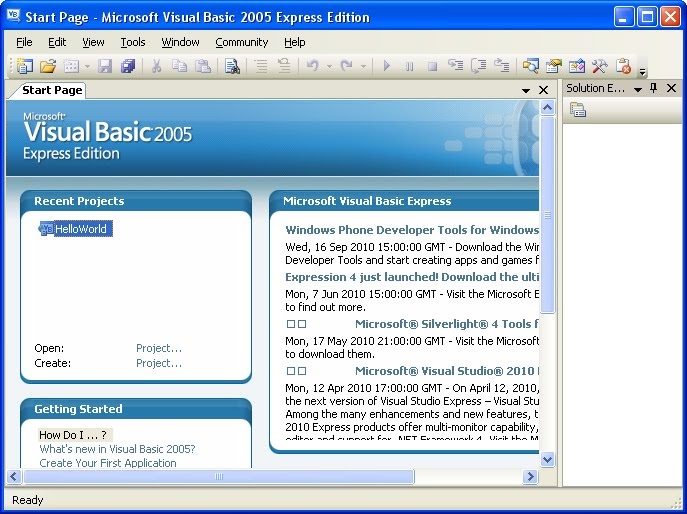
Task: Click the Break All pause icon
Action: click(x=410, y=66)
